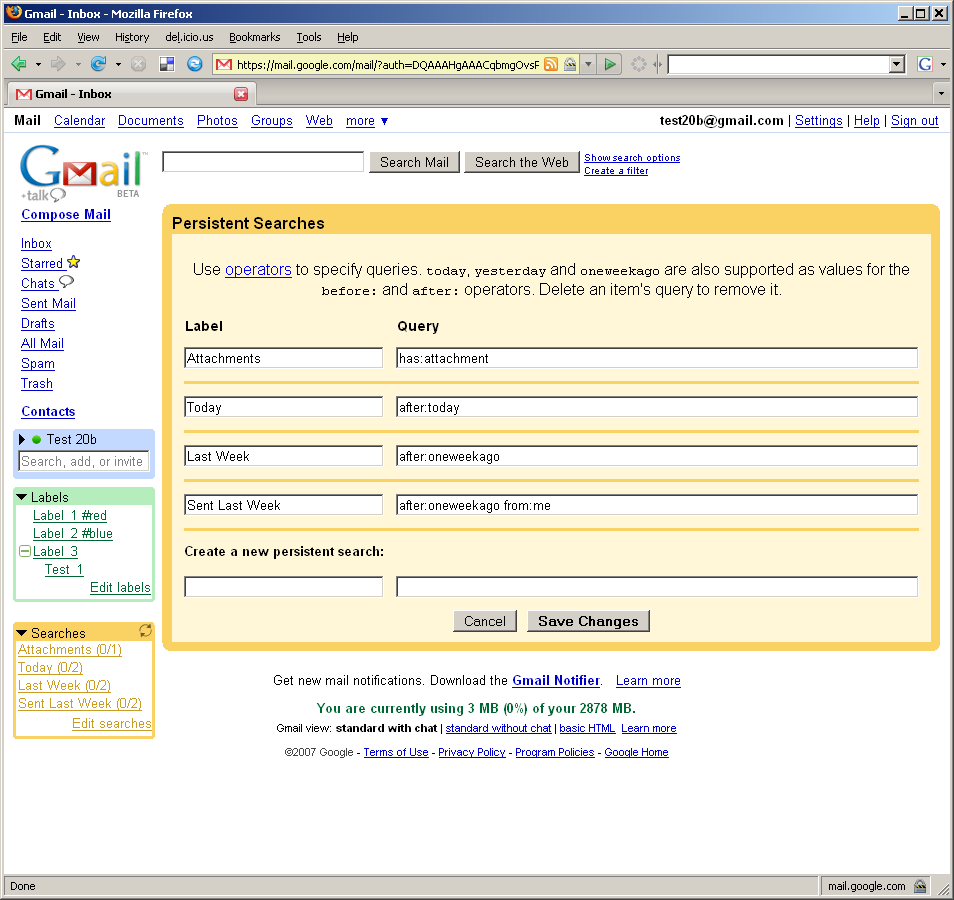This screenshot has width=954, height=900.
Task: Close the Gmail - Inbox tab
Action: click(x=241, y=94)
